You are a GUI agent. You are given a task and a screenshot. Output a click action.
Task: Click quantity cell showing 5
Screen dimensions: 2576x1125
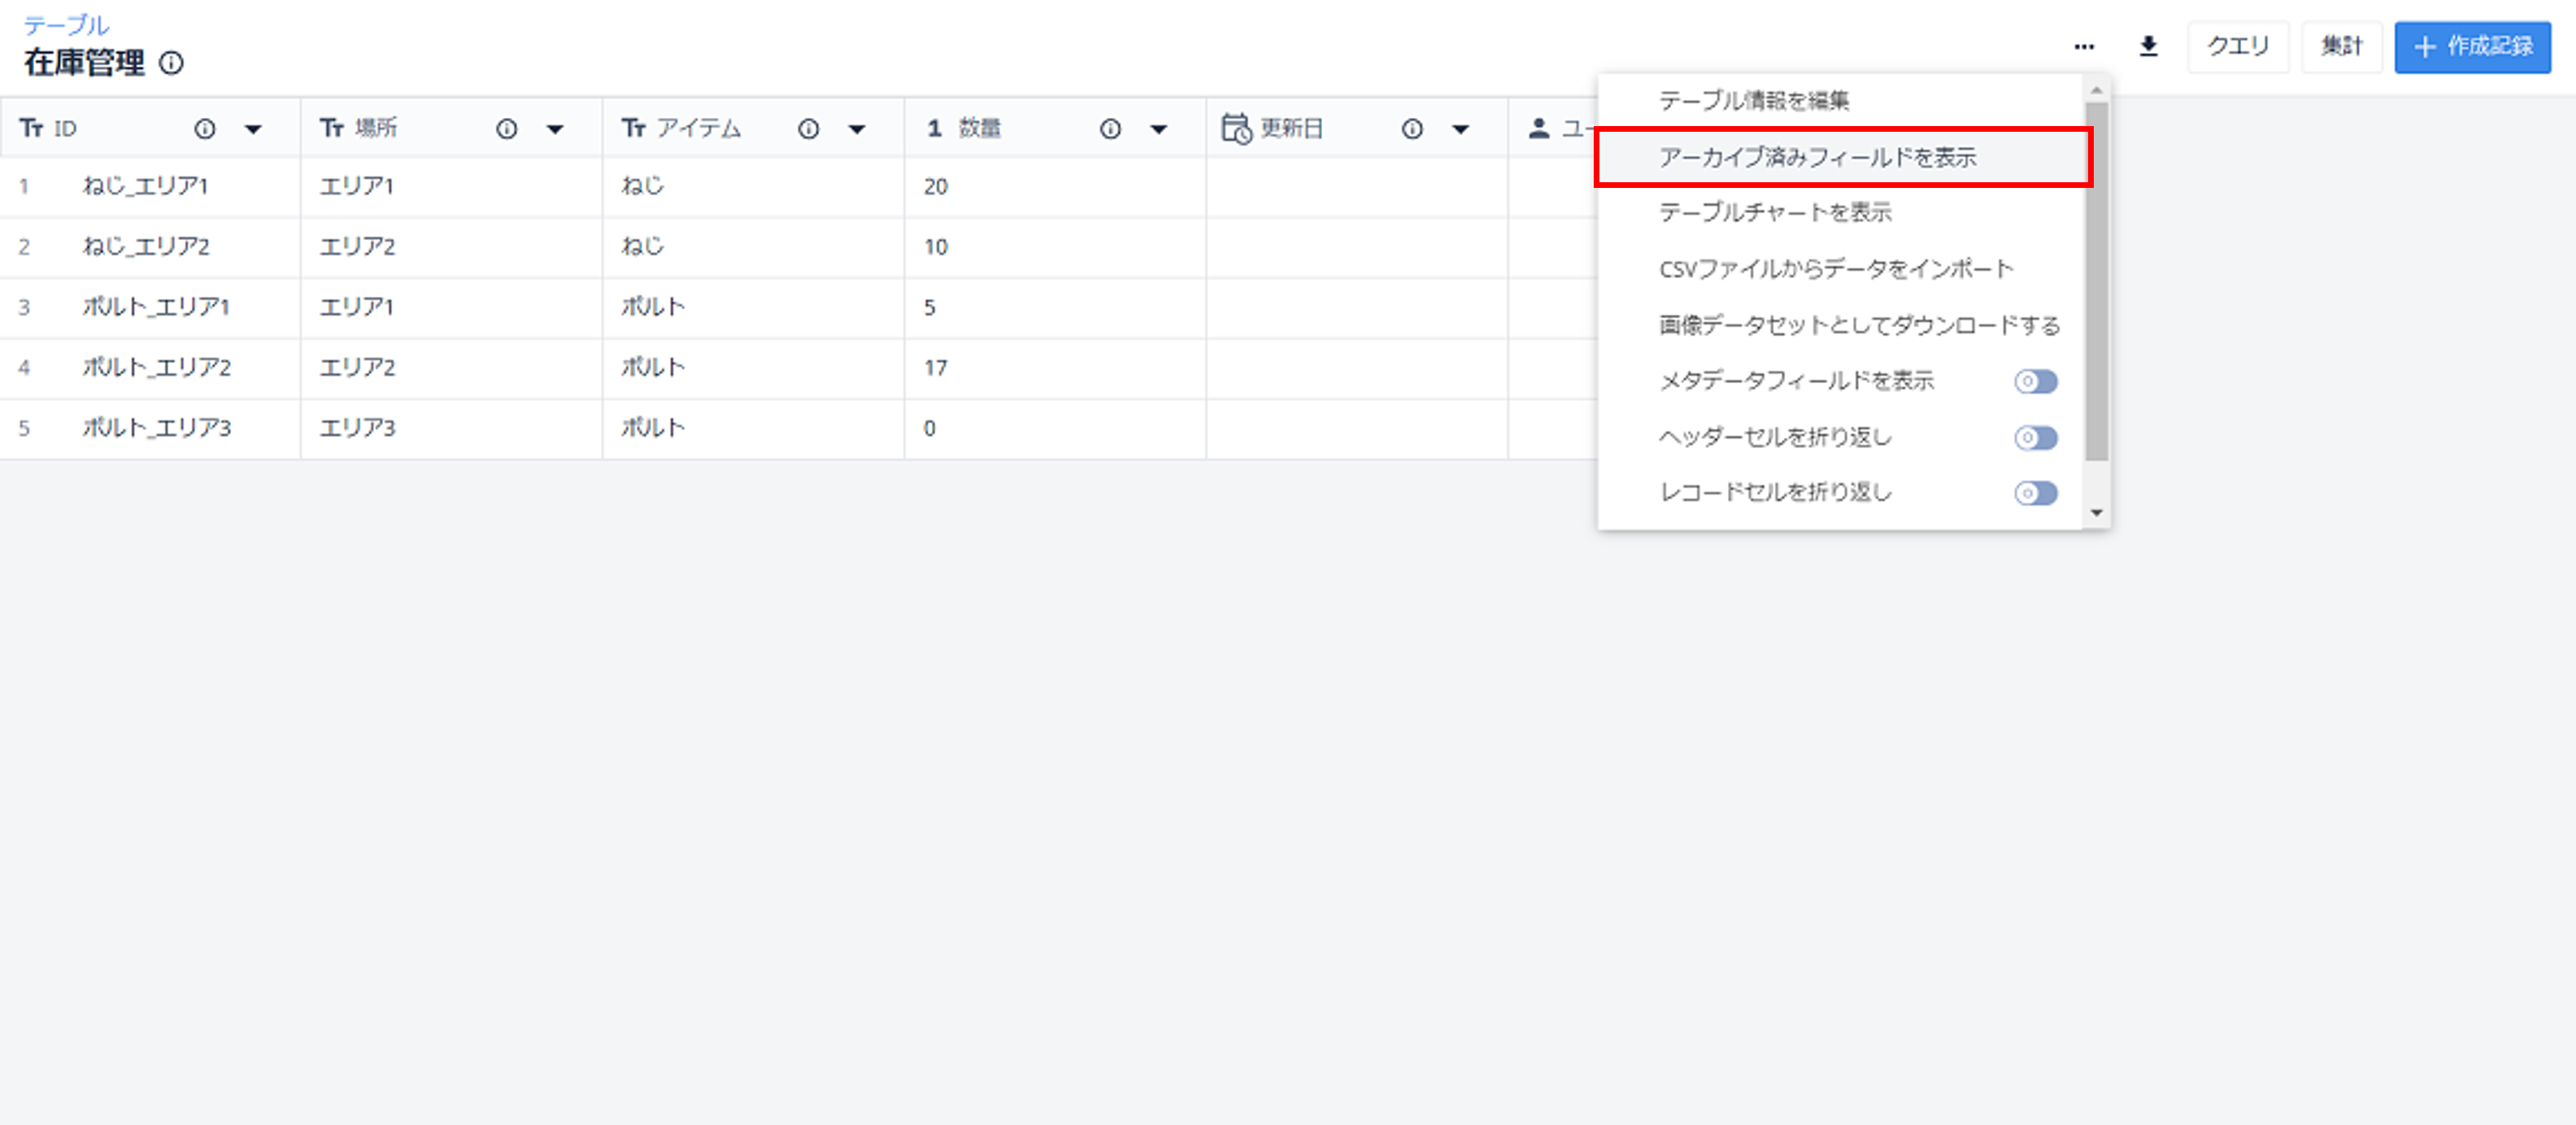click(1055, 307)
